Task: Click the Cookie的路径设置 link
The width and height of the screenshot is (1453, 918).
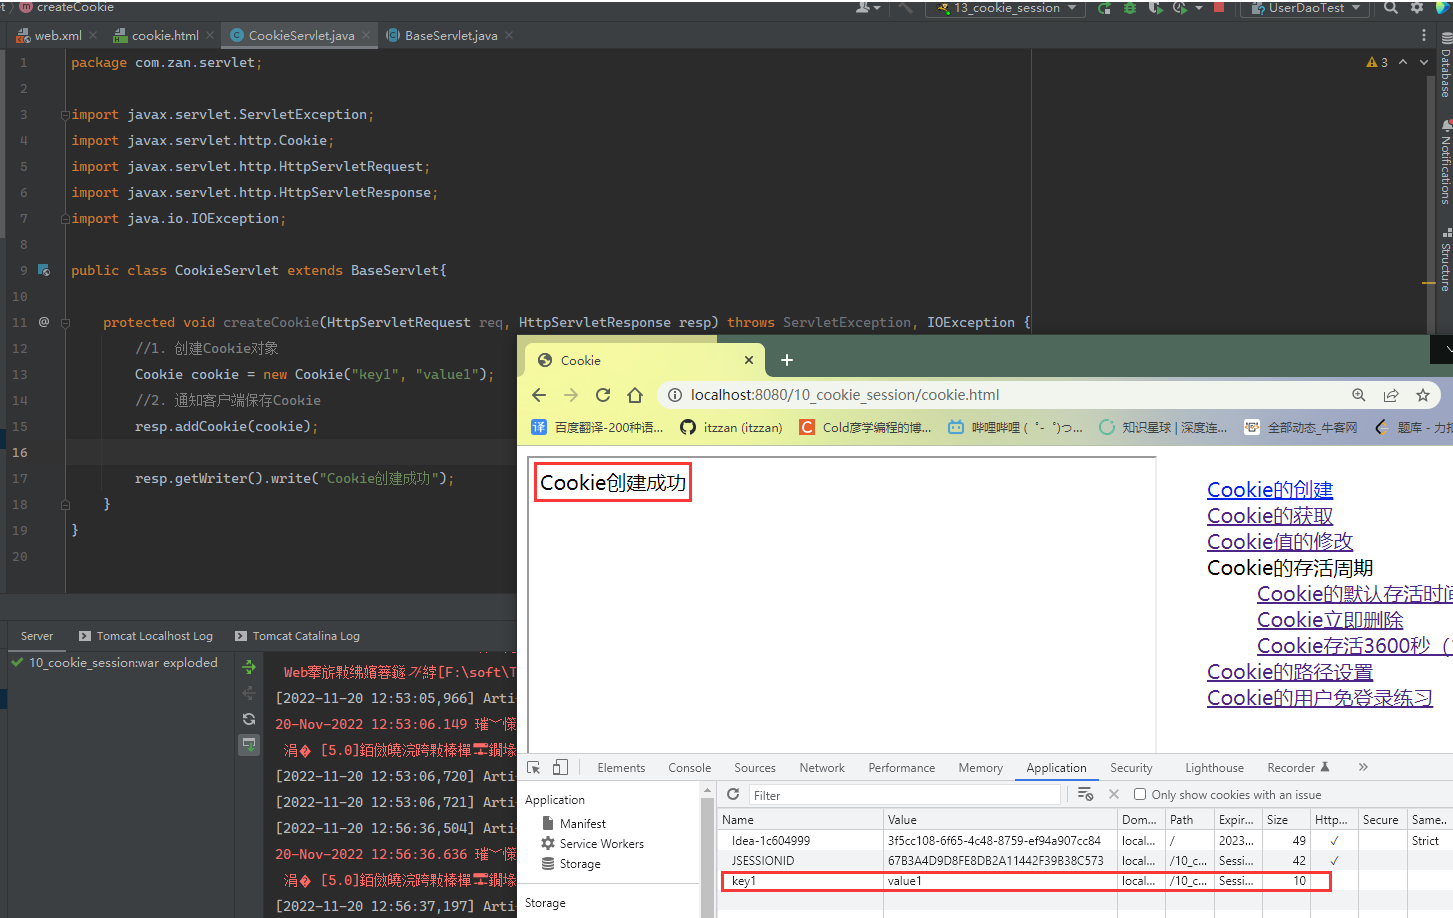Action: [1290, 672]
